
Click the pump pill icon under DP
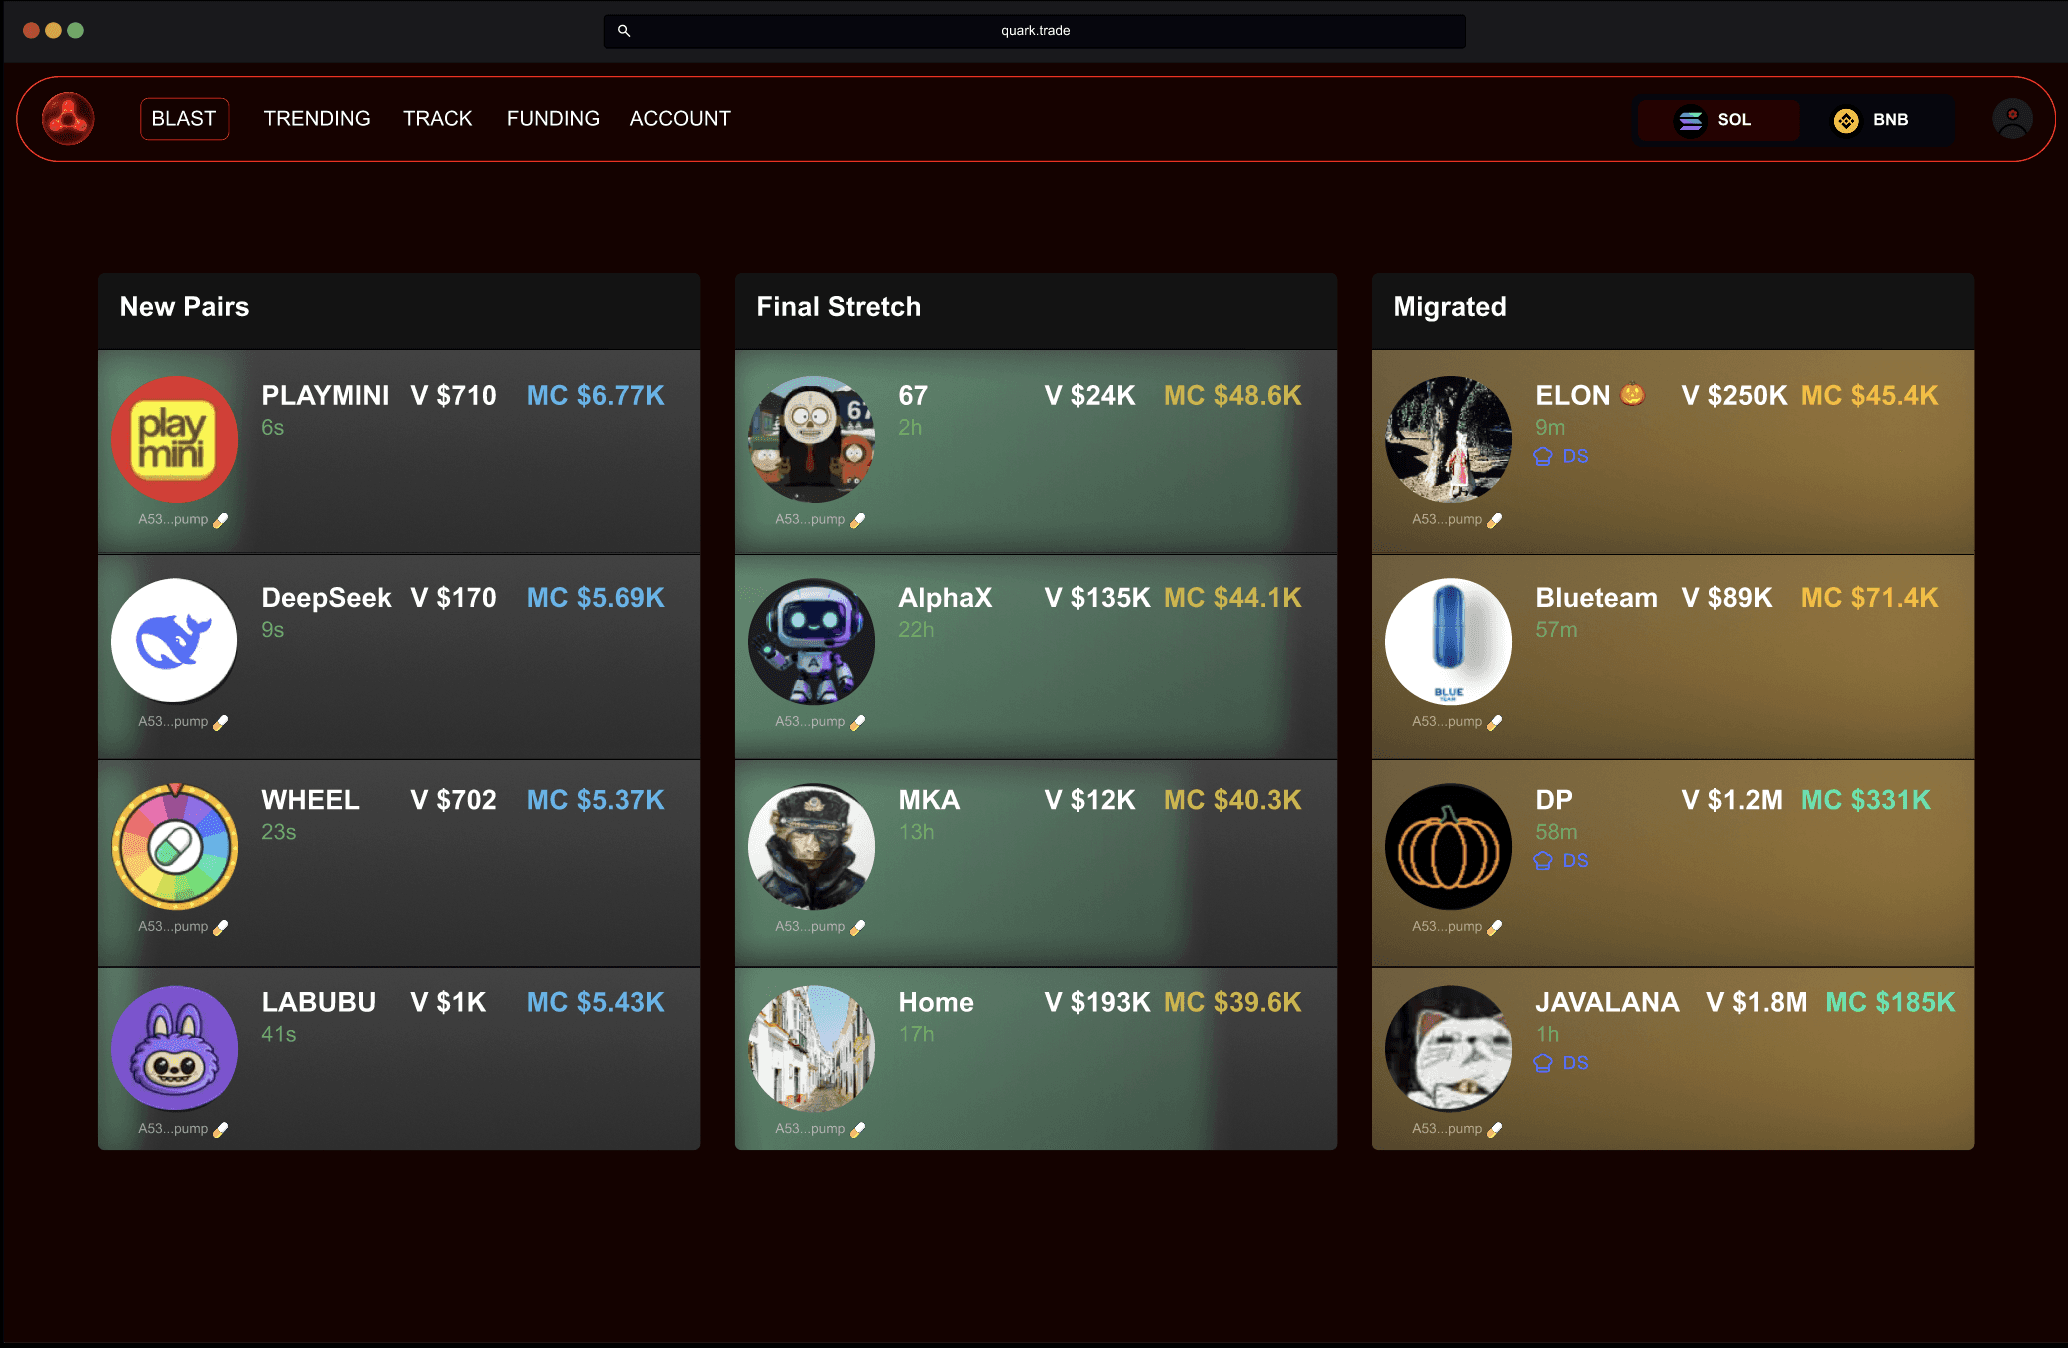[1495, 927]
